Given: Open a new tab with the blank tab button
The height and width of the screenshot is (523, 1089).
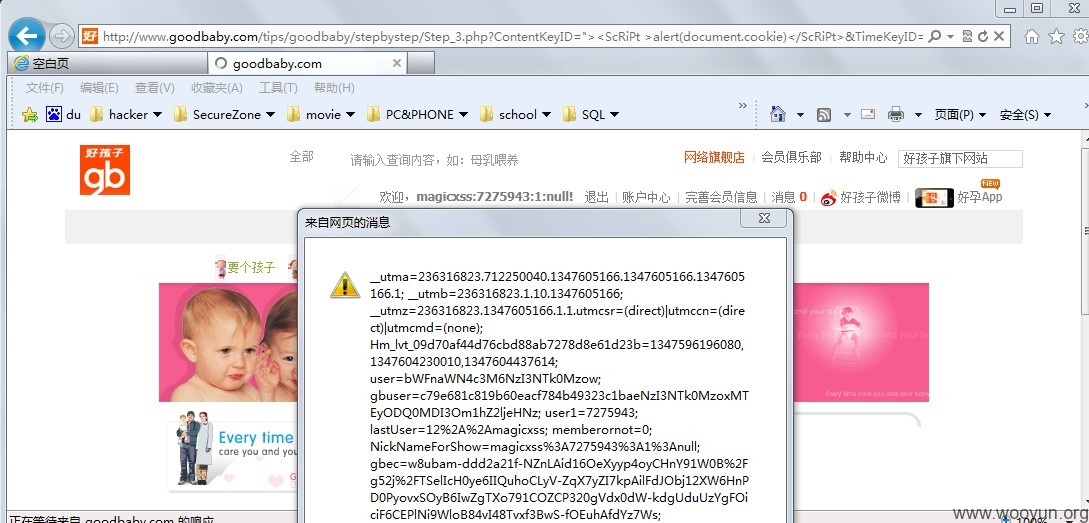Looking at the screenshot, I should tap(421, 63).
